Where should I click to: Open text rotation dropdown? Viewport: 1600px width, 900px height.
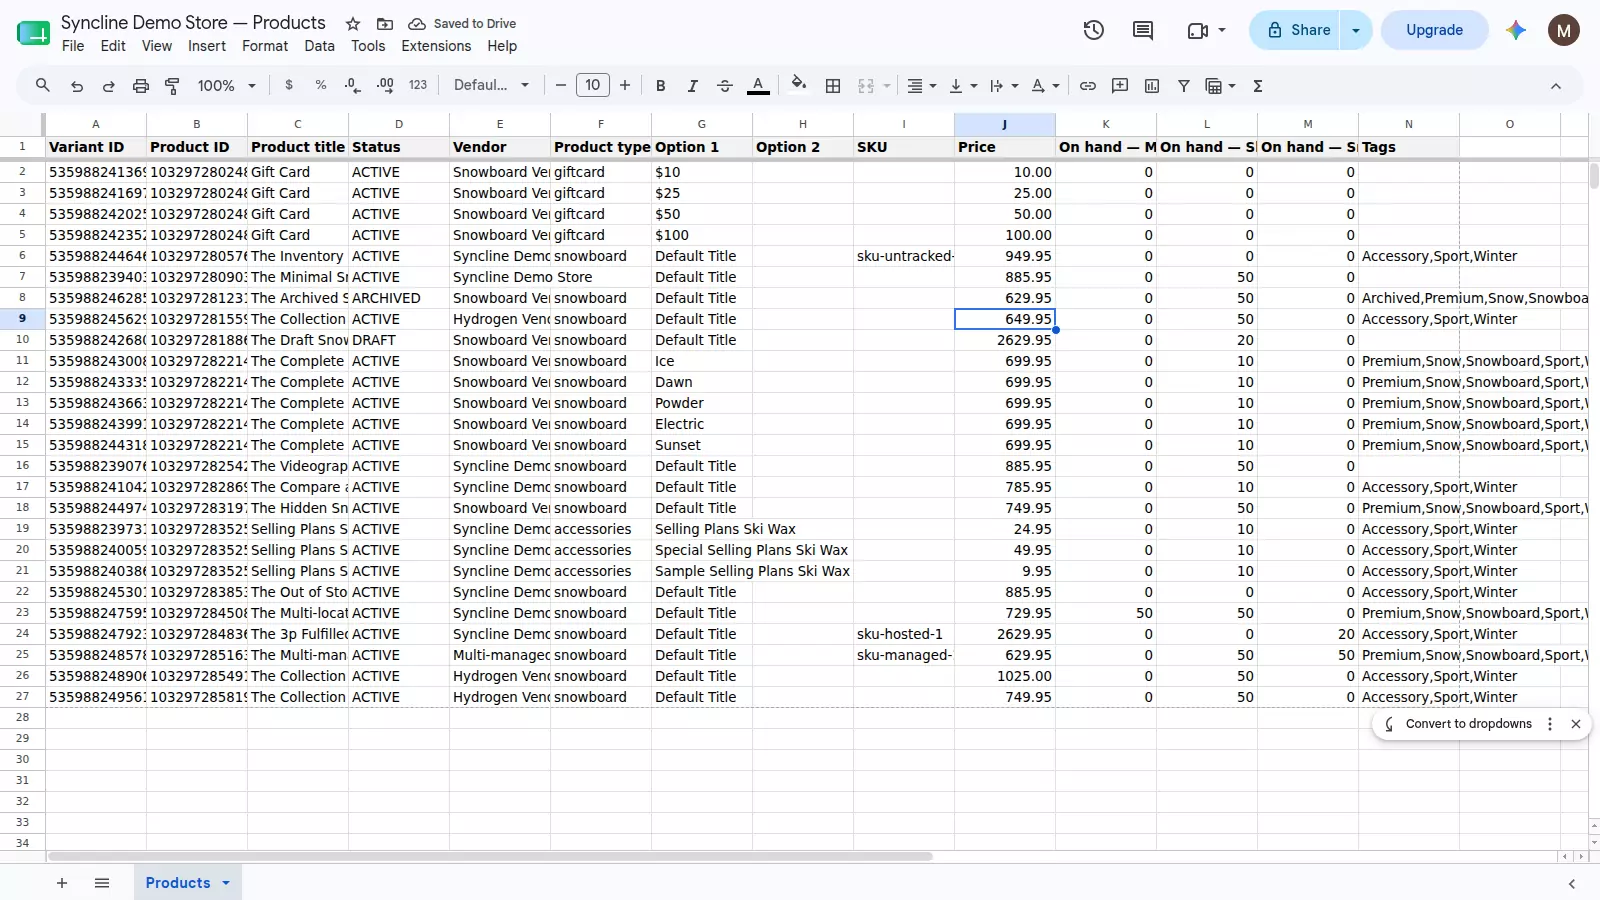[x=1045, y=86]
